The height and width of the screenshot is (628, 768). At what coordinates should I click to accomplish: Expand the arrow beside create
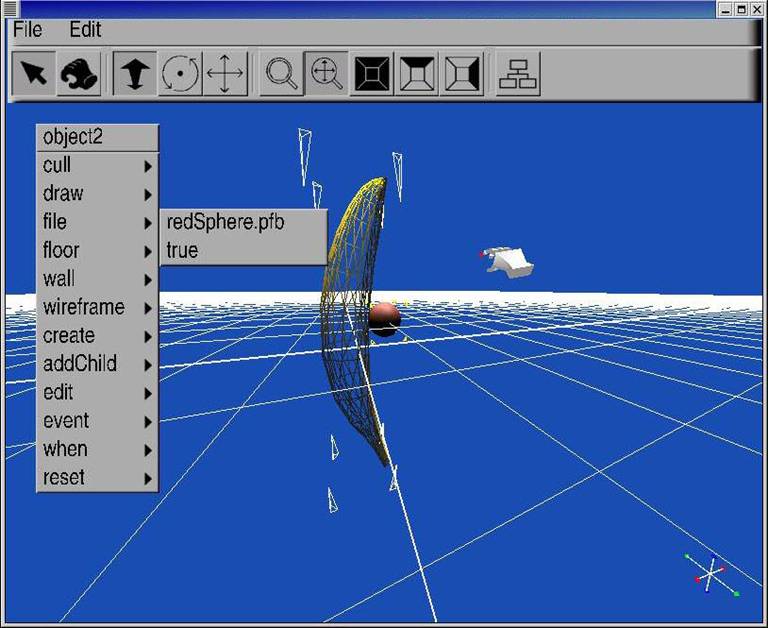point(148,337)
